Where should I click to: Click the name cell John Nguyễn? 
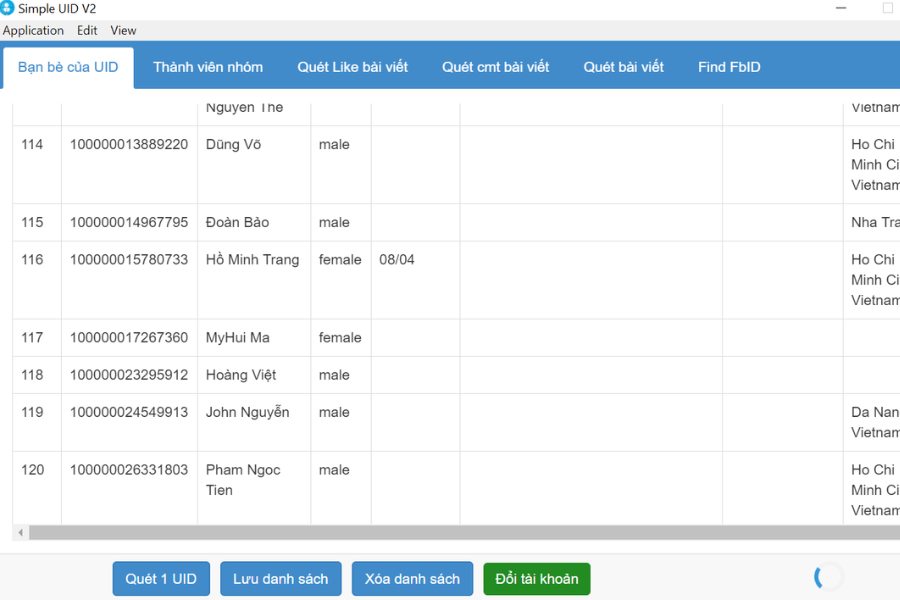pyautogui.click(x=247, y=412)
